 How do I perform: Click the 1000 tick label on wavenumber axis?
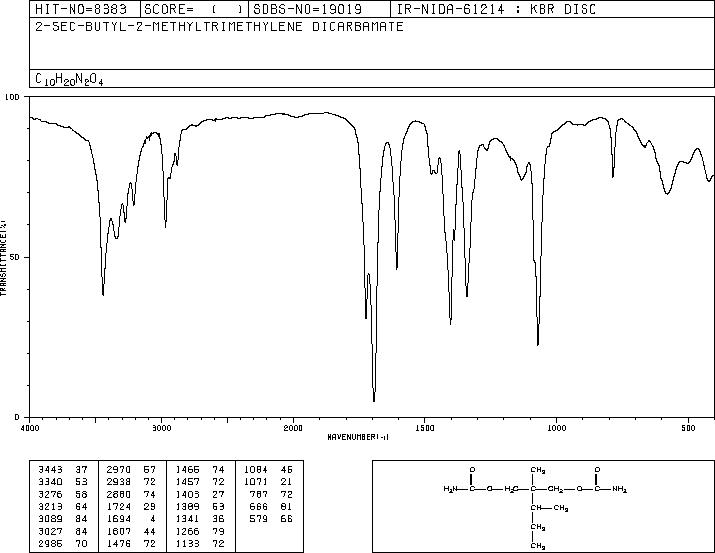[557, 428]
